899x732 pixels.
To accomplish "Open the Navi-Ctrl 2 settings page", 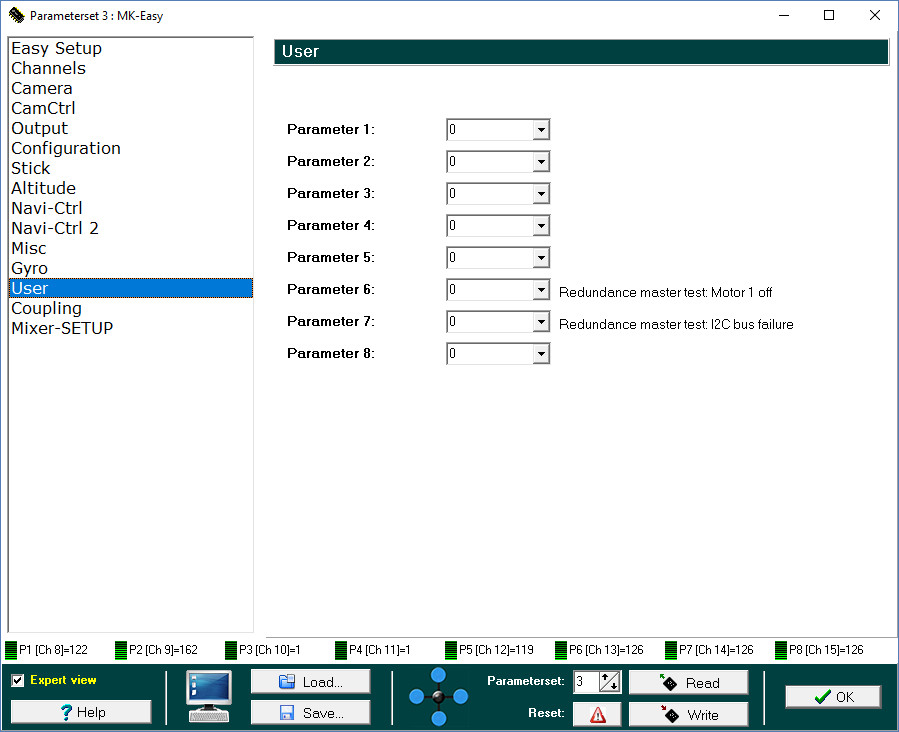I will [x=55, y=228].
